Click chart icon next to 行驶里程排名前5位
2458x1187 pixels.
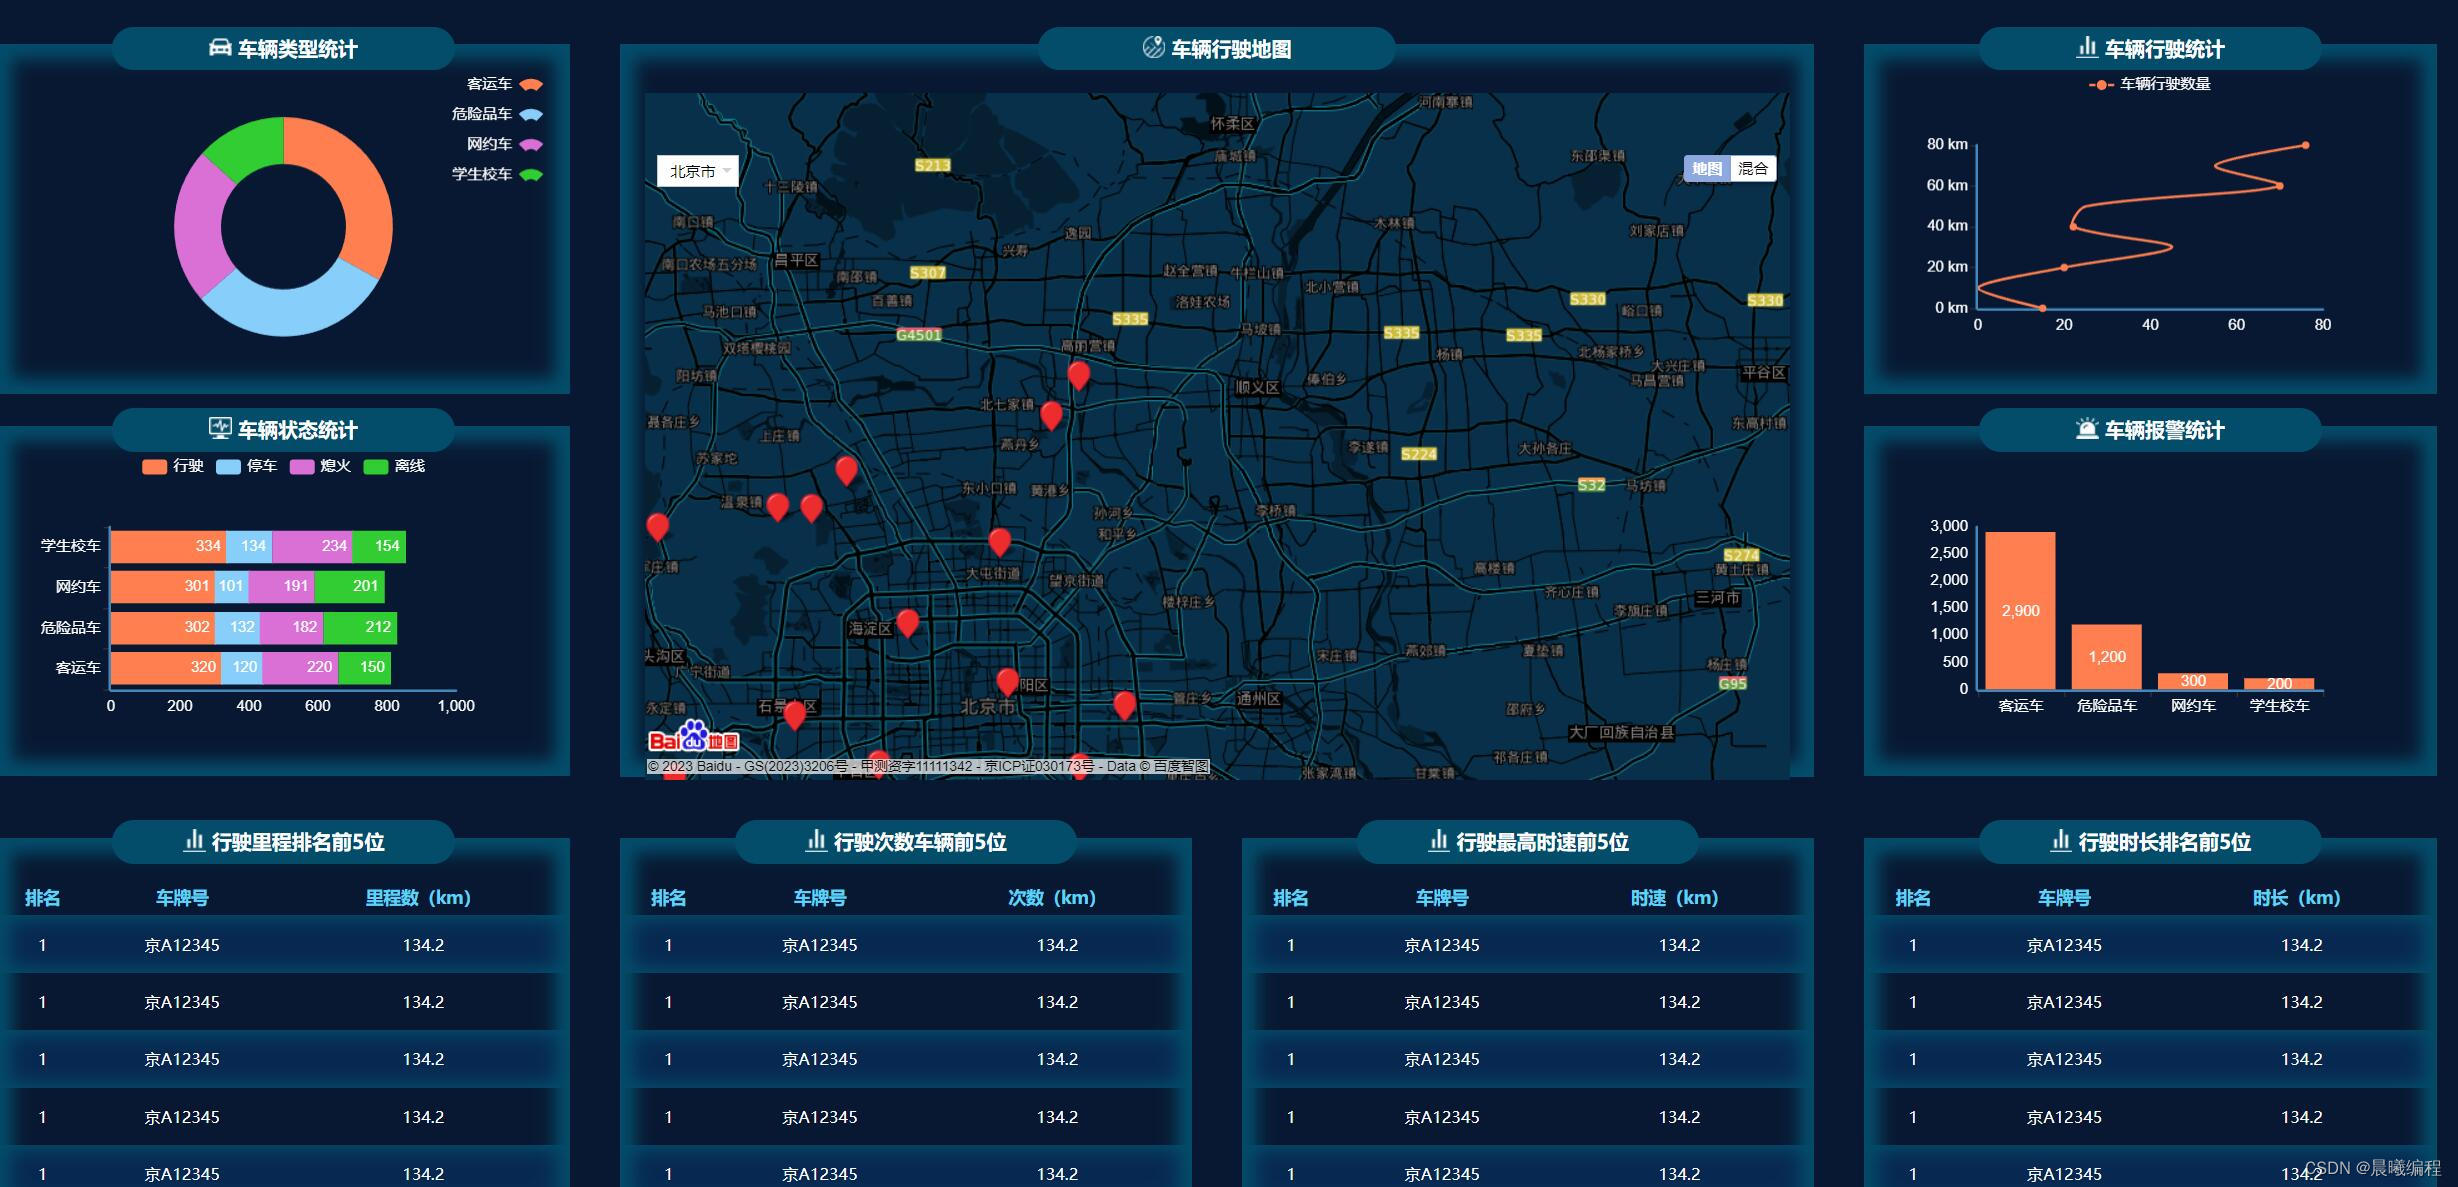[x=194, y=841]
